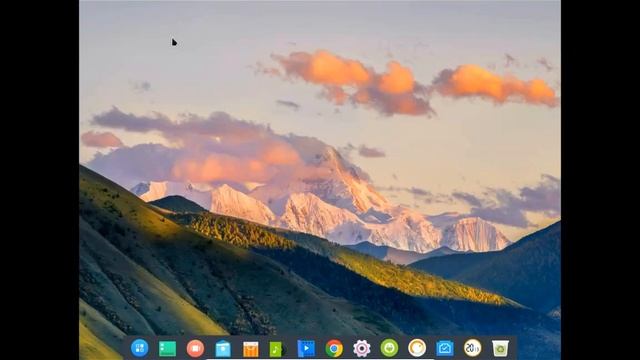This screenshot has height=360, width=640.
Task: Launch the green Music player icon
Action: (277, 349)
